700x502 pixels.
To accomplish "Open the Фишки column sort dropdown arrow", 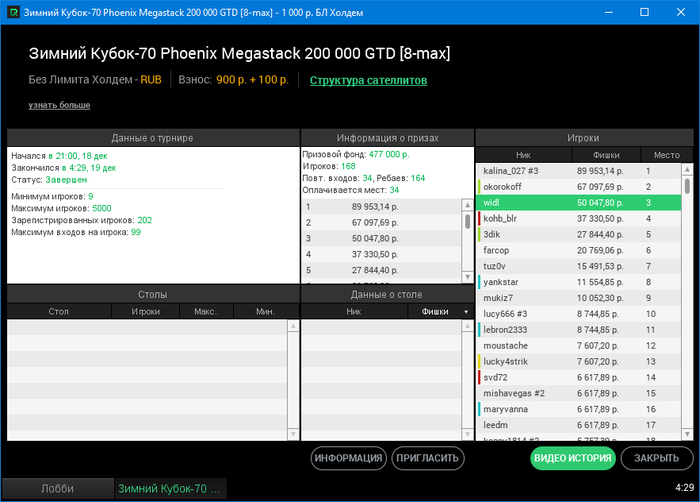I will coord(466,312).
